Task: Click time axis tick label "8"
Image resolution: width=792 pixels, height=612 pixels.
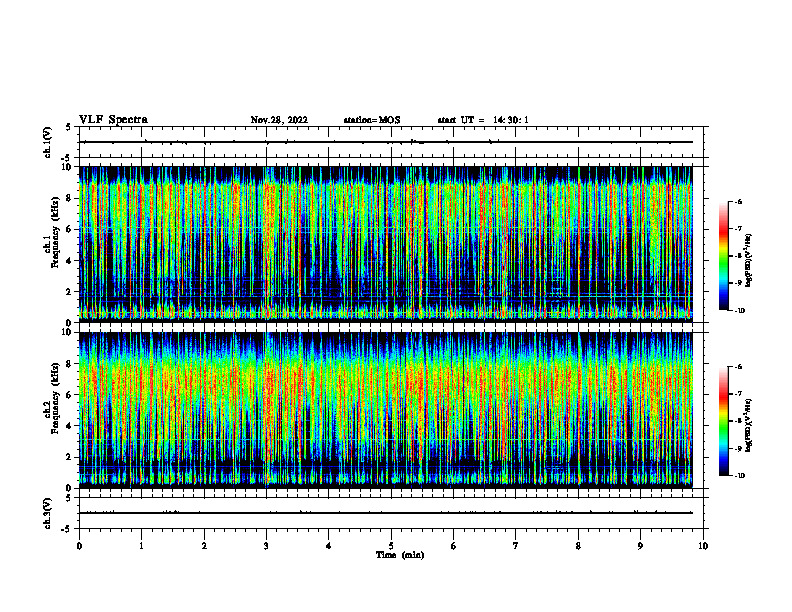Action: pyautogui.click(x=578, y=546)
